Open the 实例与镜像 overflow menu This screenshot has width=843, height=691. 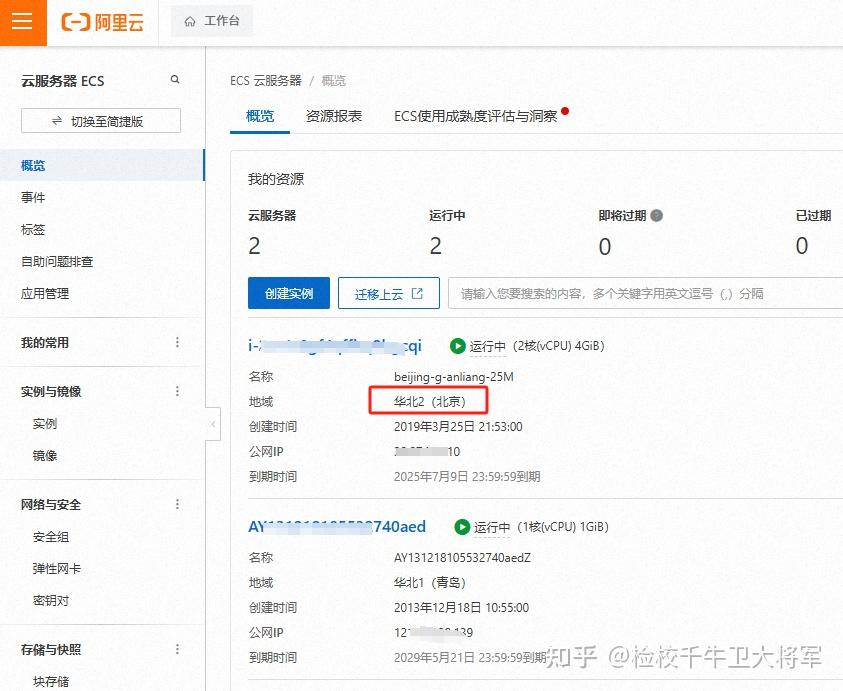click(177, 391)
